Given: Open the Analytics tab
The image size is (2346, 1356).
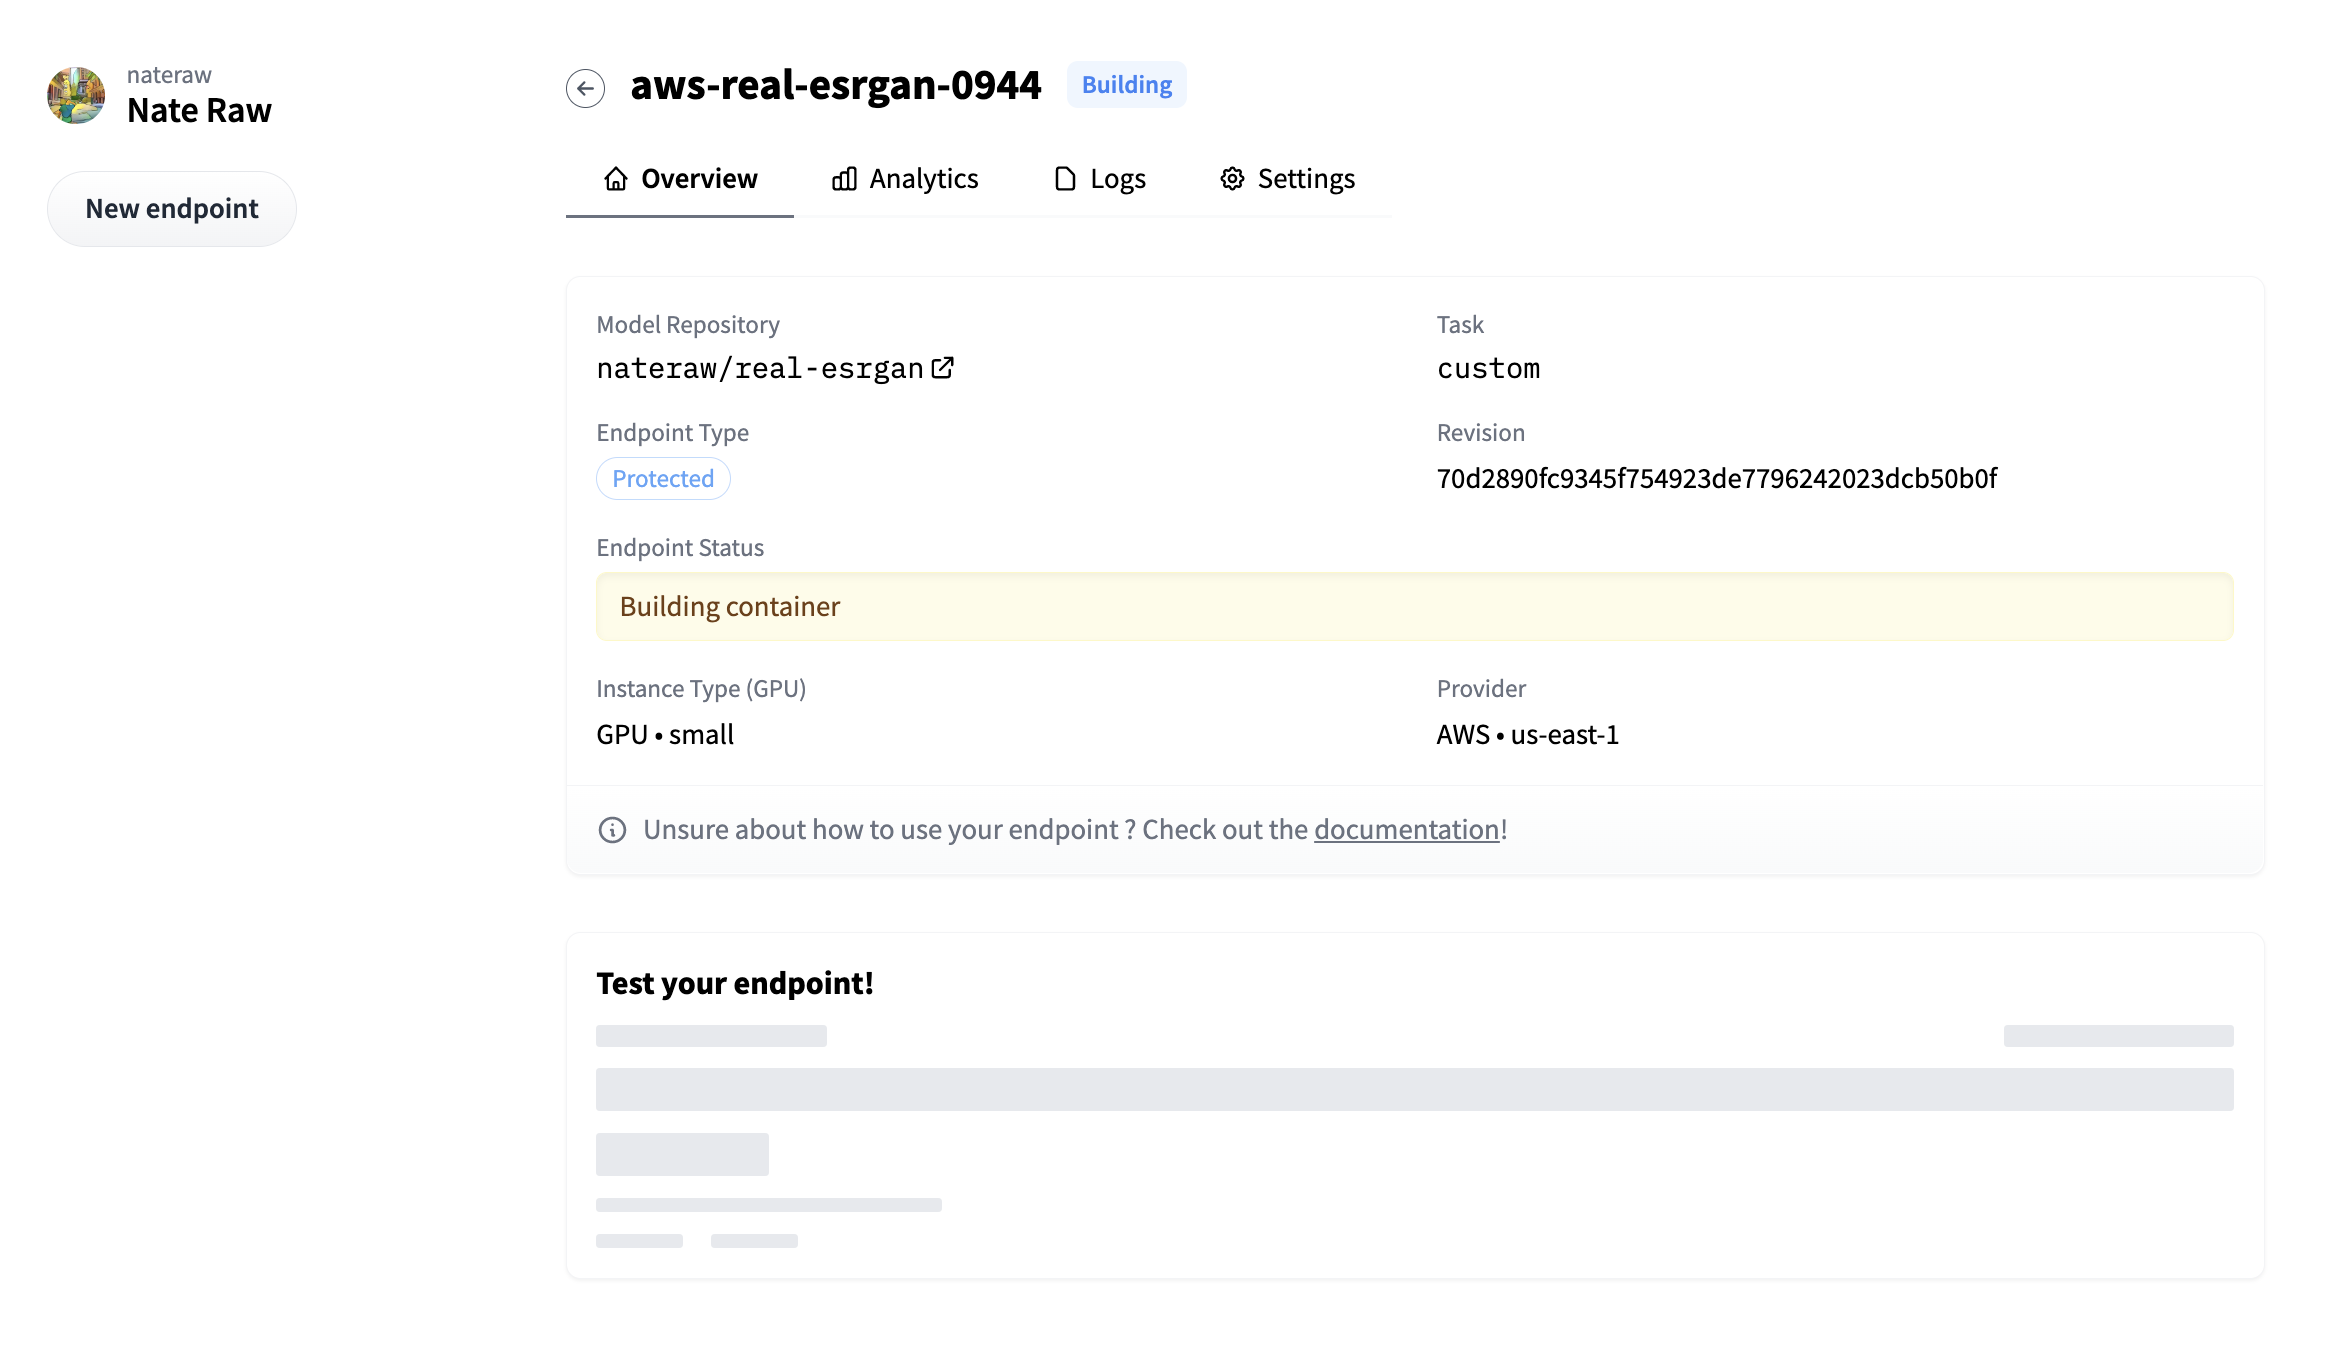Looking at the screenshot, I should coord(904,178).
